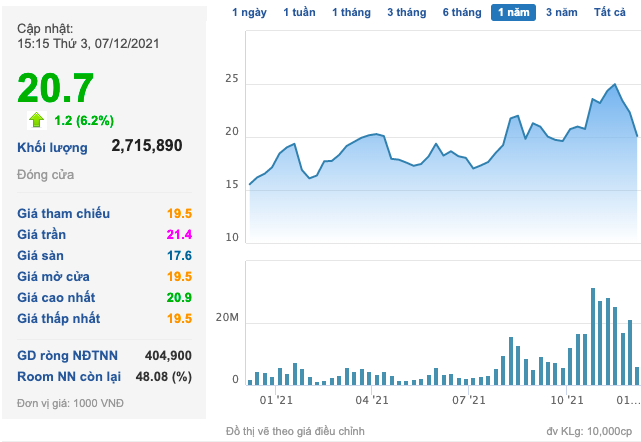Click the 07 '21 axis marker
Screen dimensions: 641x442
[468, 400]
